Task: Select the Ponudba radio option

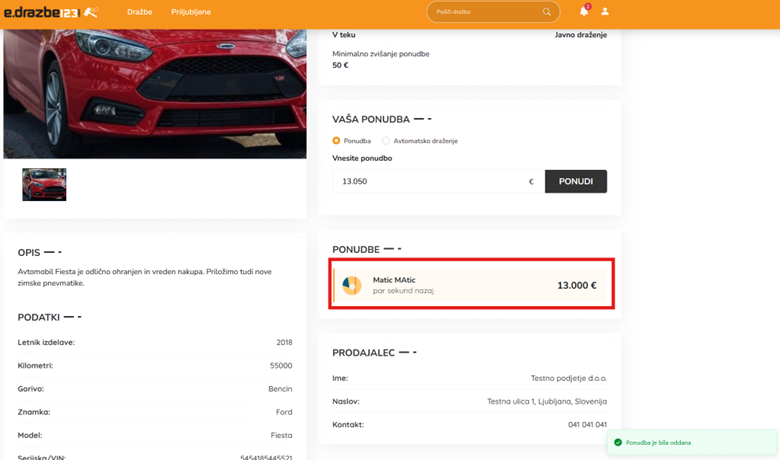Action: tap(337, 141)
